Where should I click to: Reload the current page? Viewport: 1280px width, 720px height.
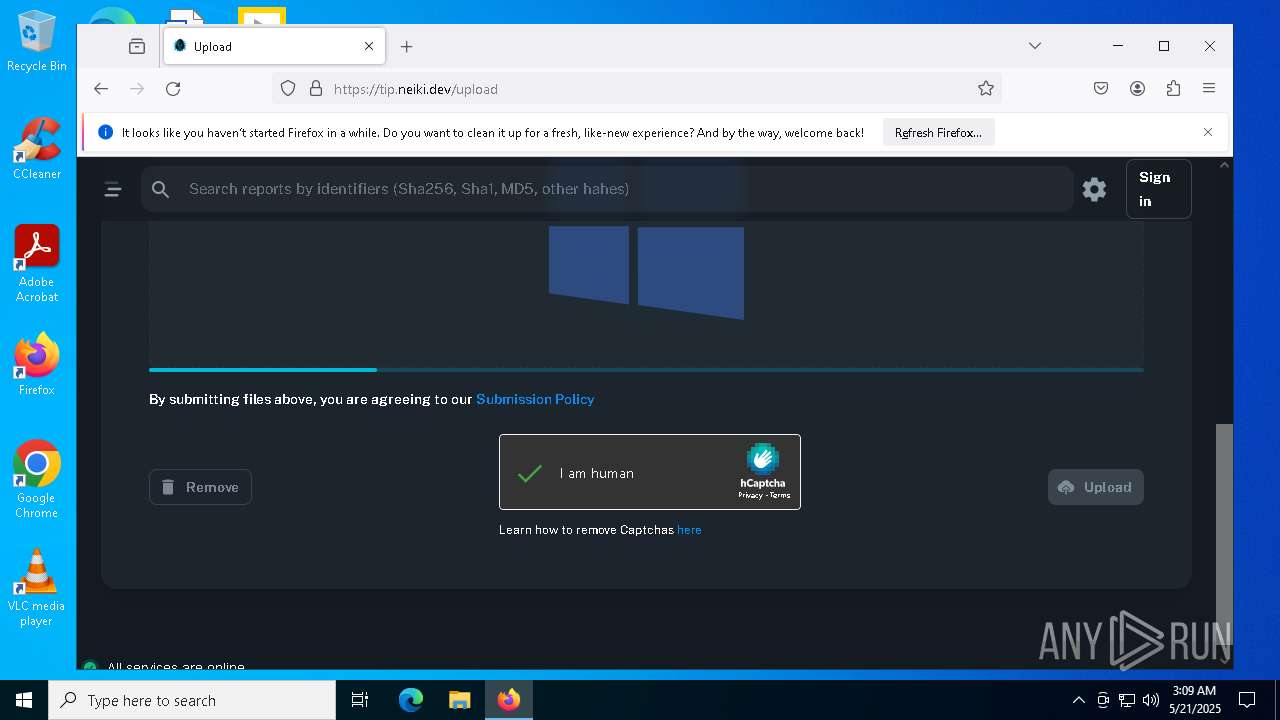coord(173,89)
